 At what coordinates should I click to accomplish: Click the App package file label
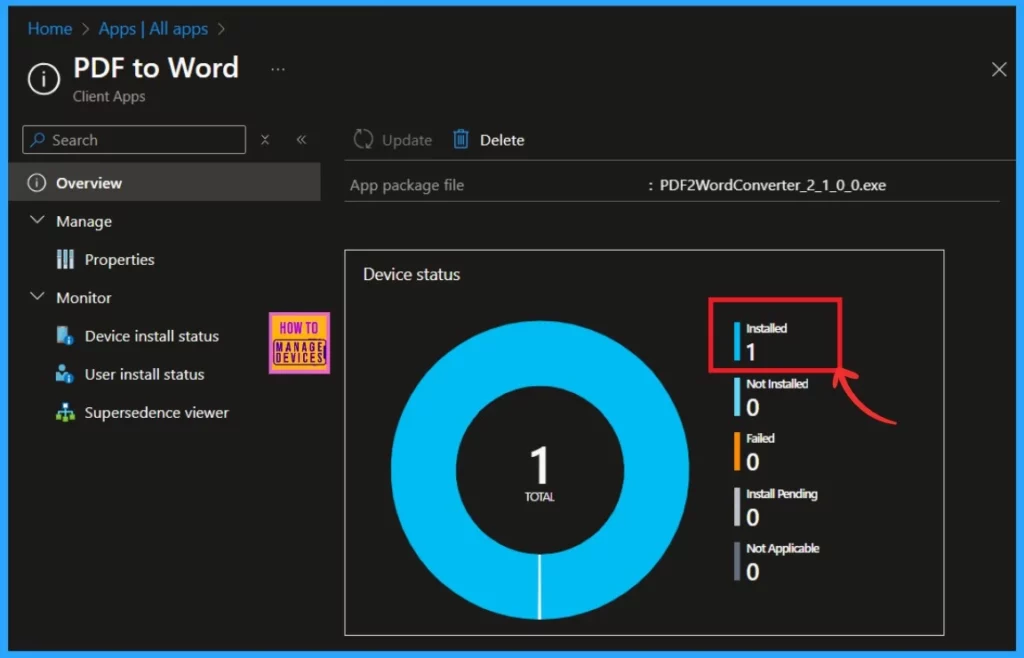tap(407, 185)
